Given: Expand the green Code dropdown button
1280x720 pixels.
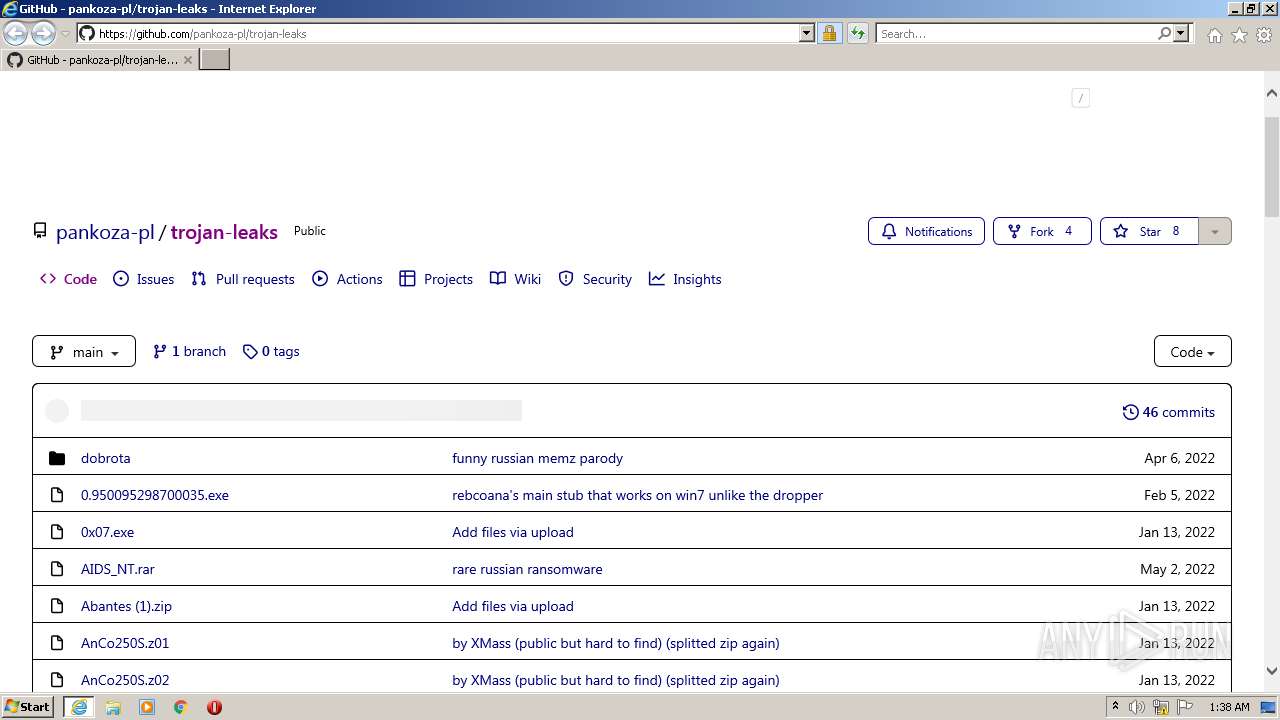Looking at the screenshot, I should pos(1192,351).
